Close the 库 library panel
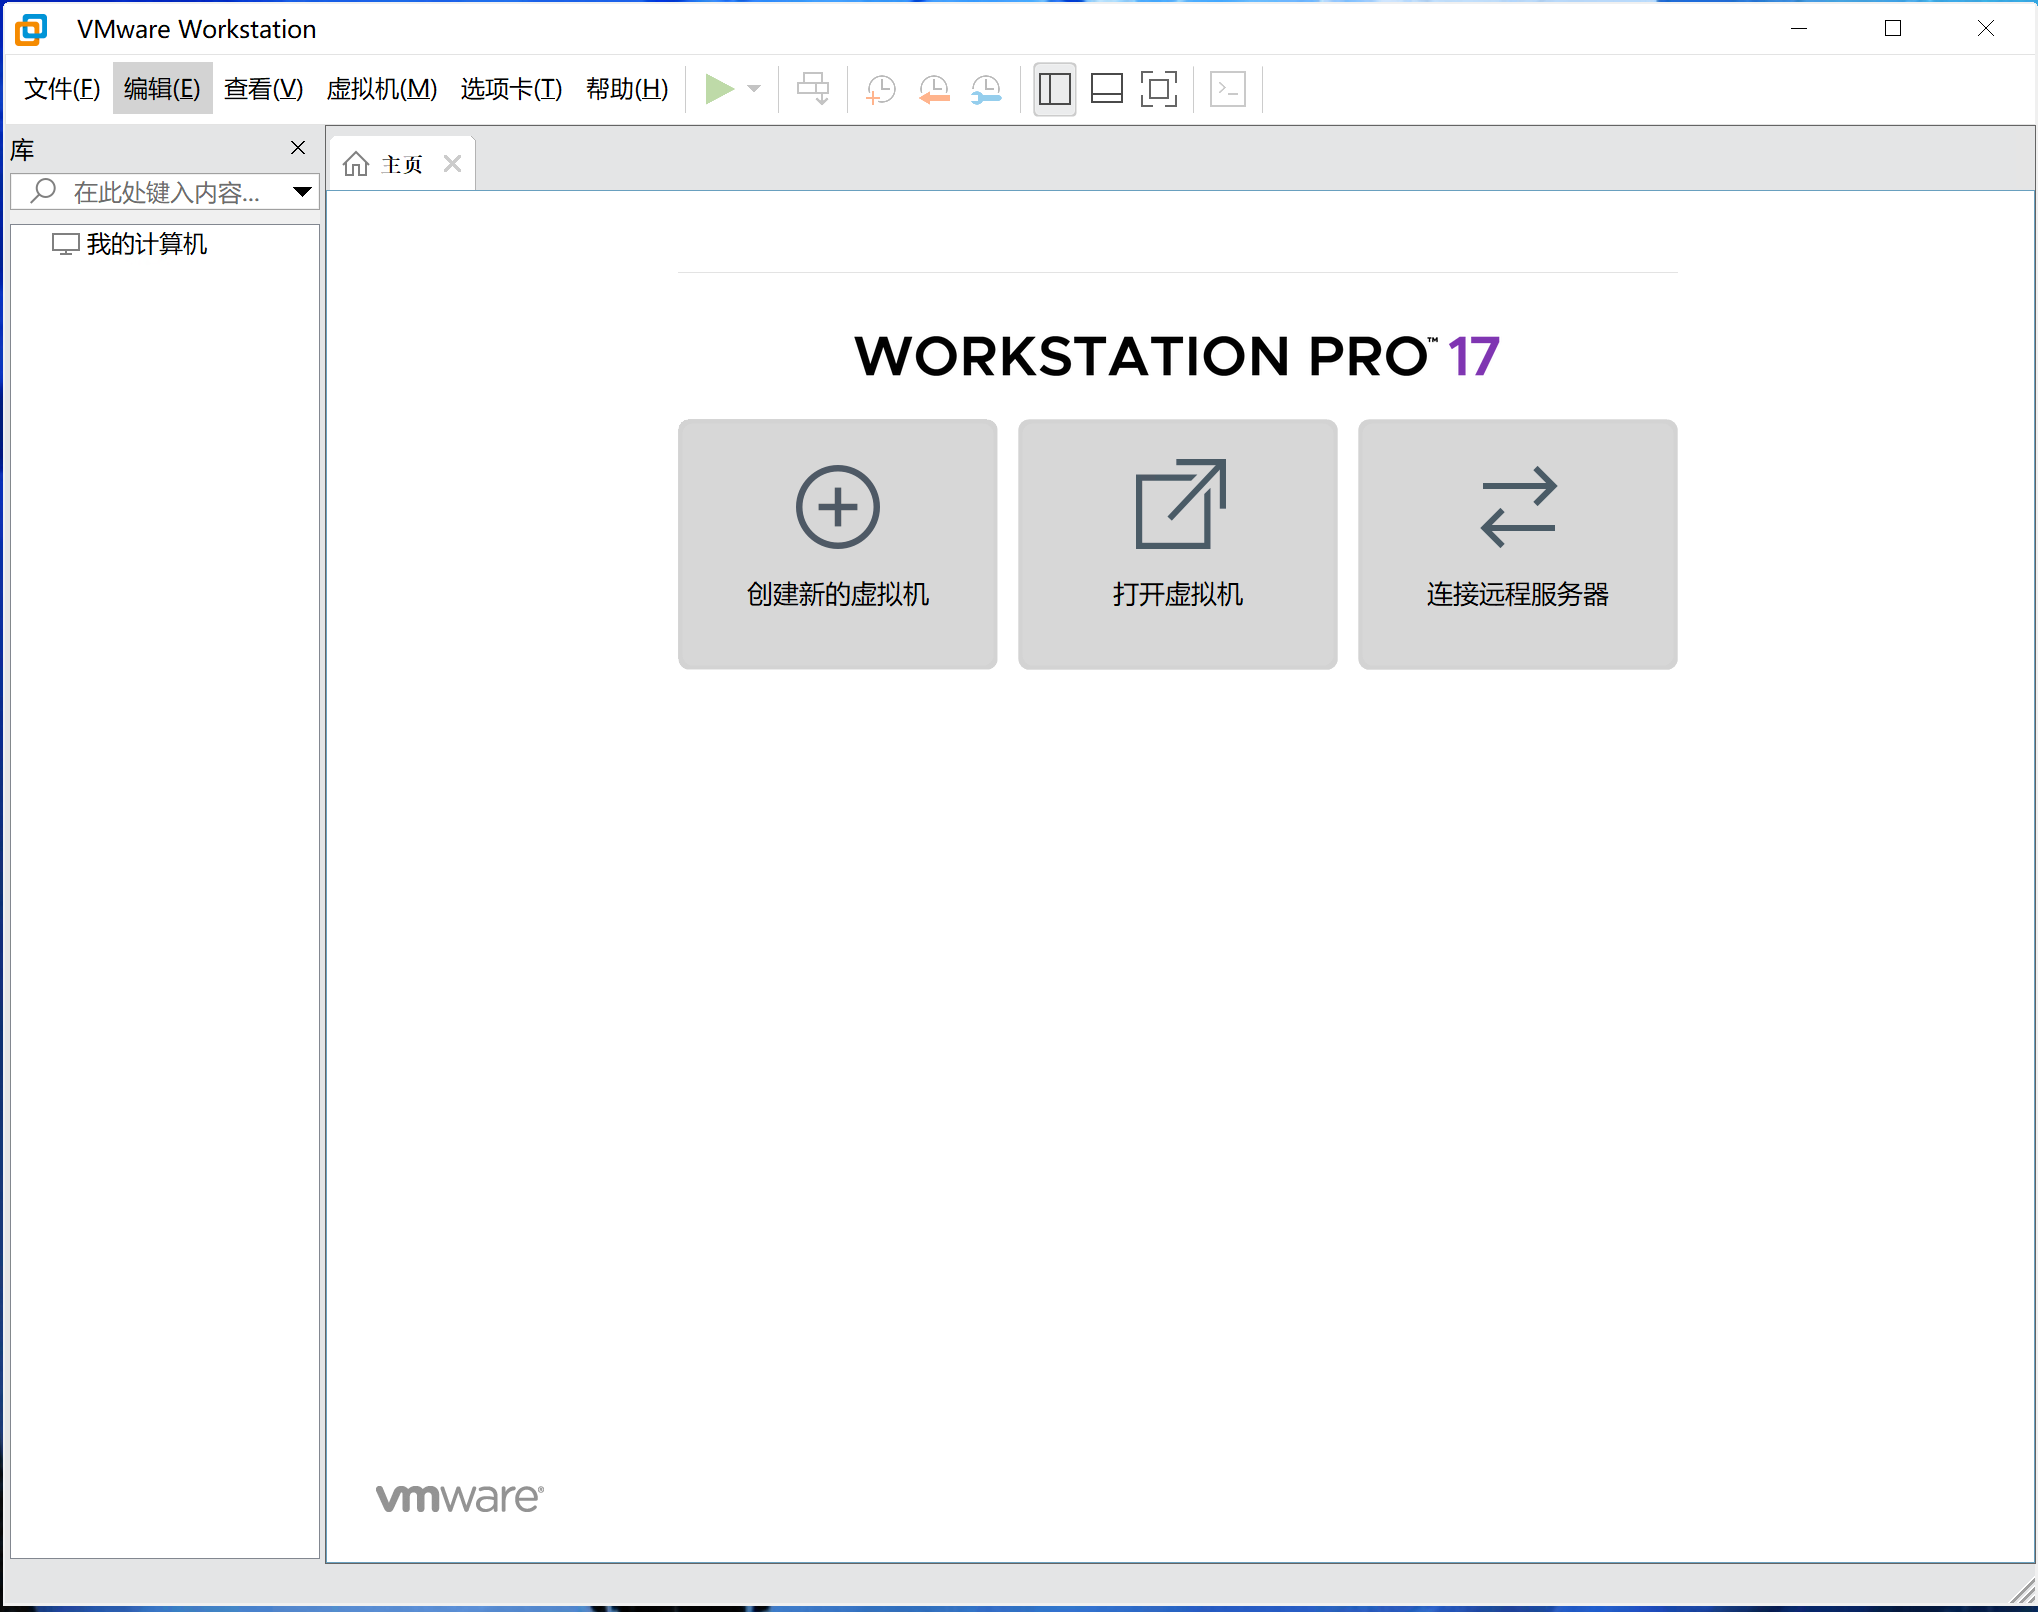Screen dimensions: 2038x1612 298,148
